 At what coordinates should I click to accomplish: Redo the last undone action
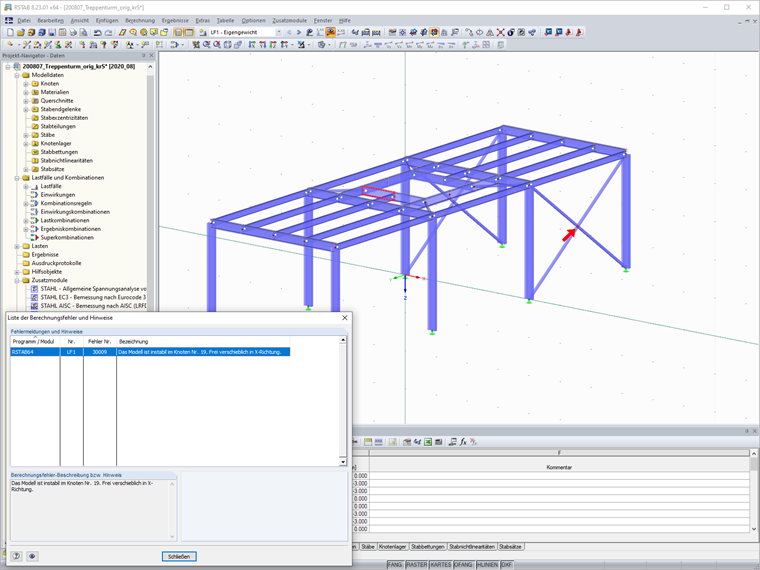click(x=108, y=32)
